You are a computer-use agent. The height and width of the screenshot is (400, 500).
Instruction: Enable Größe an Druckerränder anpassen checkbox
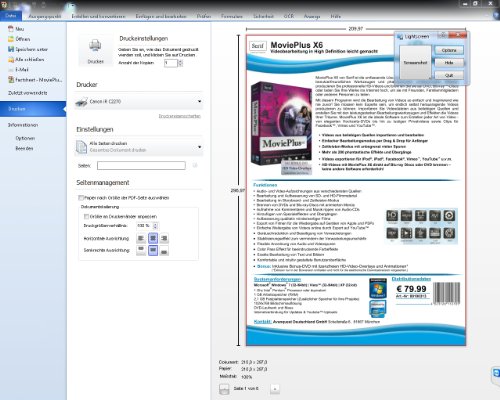(86, 216)
